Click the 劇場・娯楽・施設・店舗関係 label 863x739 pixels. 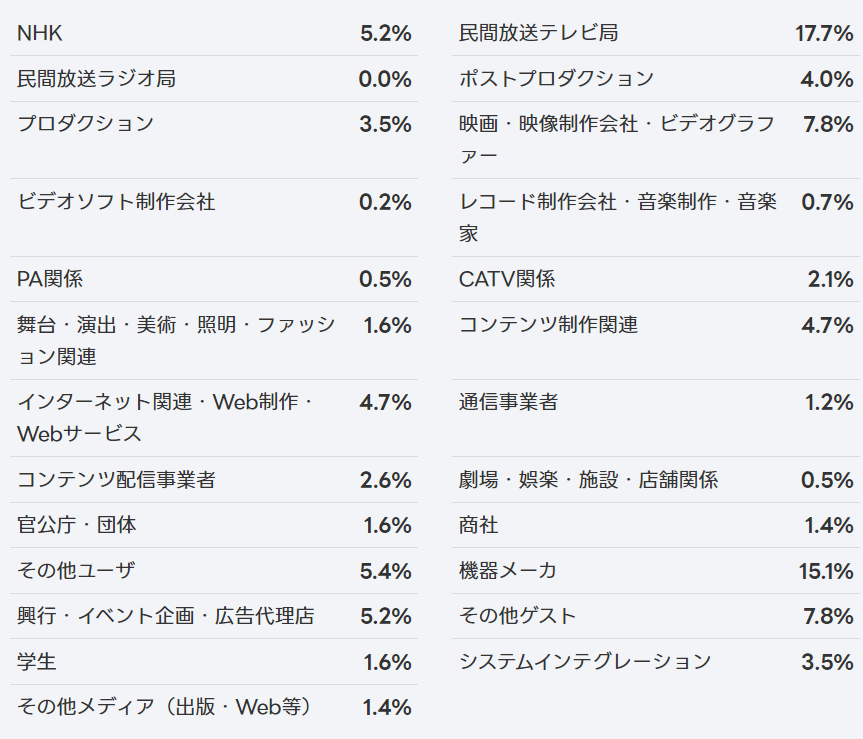point(588,480)
